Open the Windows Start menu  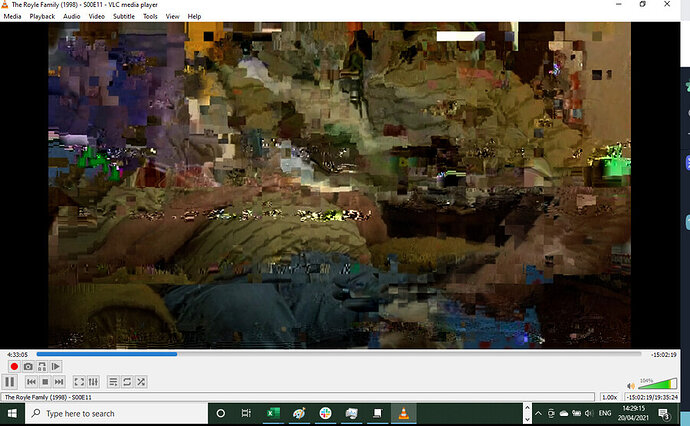[12, 414]
